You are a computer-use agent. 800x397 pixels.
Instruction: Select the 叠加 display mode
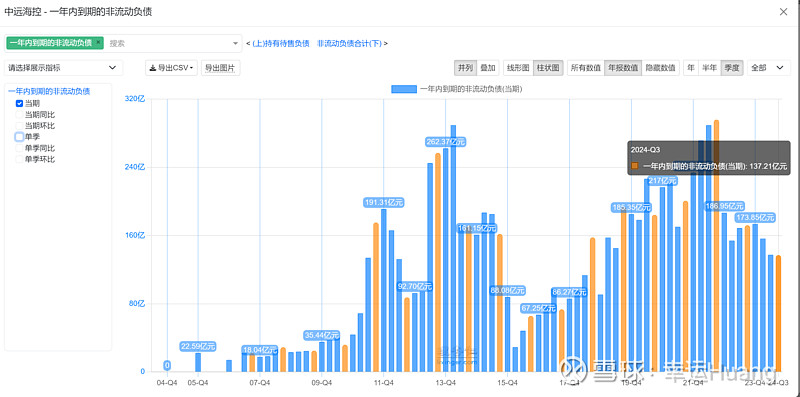click(488, 67)
